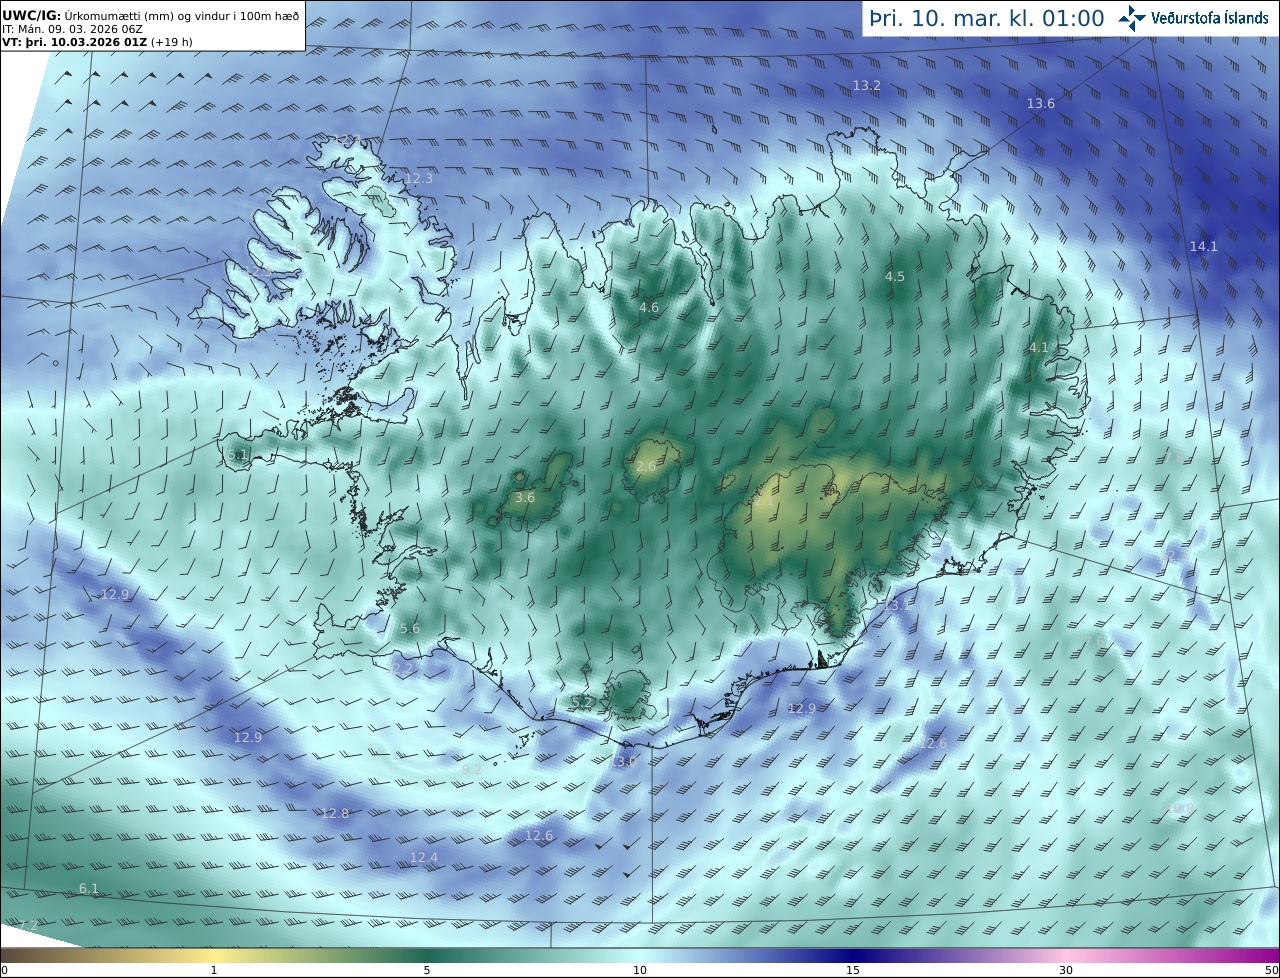Click the 7.2 value on the map

(x=28, y=924)
